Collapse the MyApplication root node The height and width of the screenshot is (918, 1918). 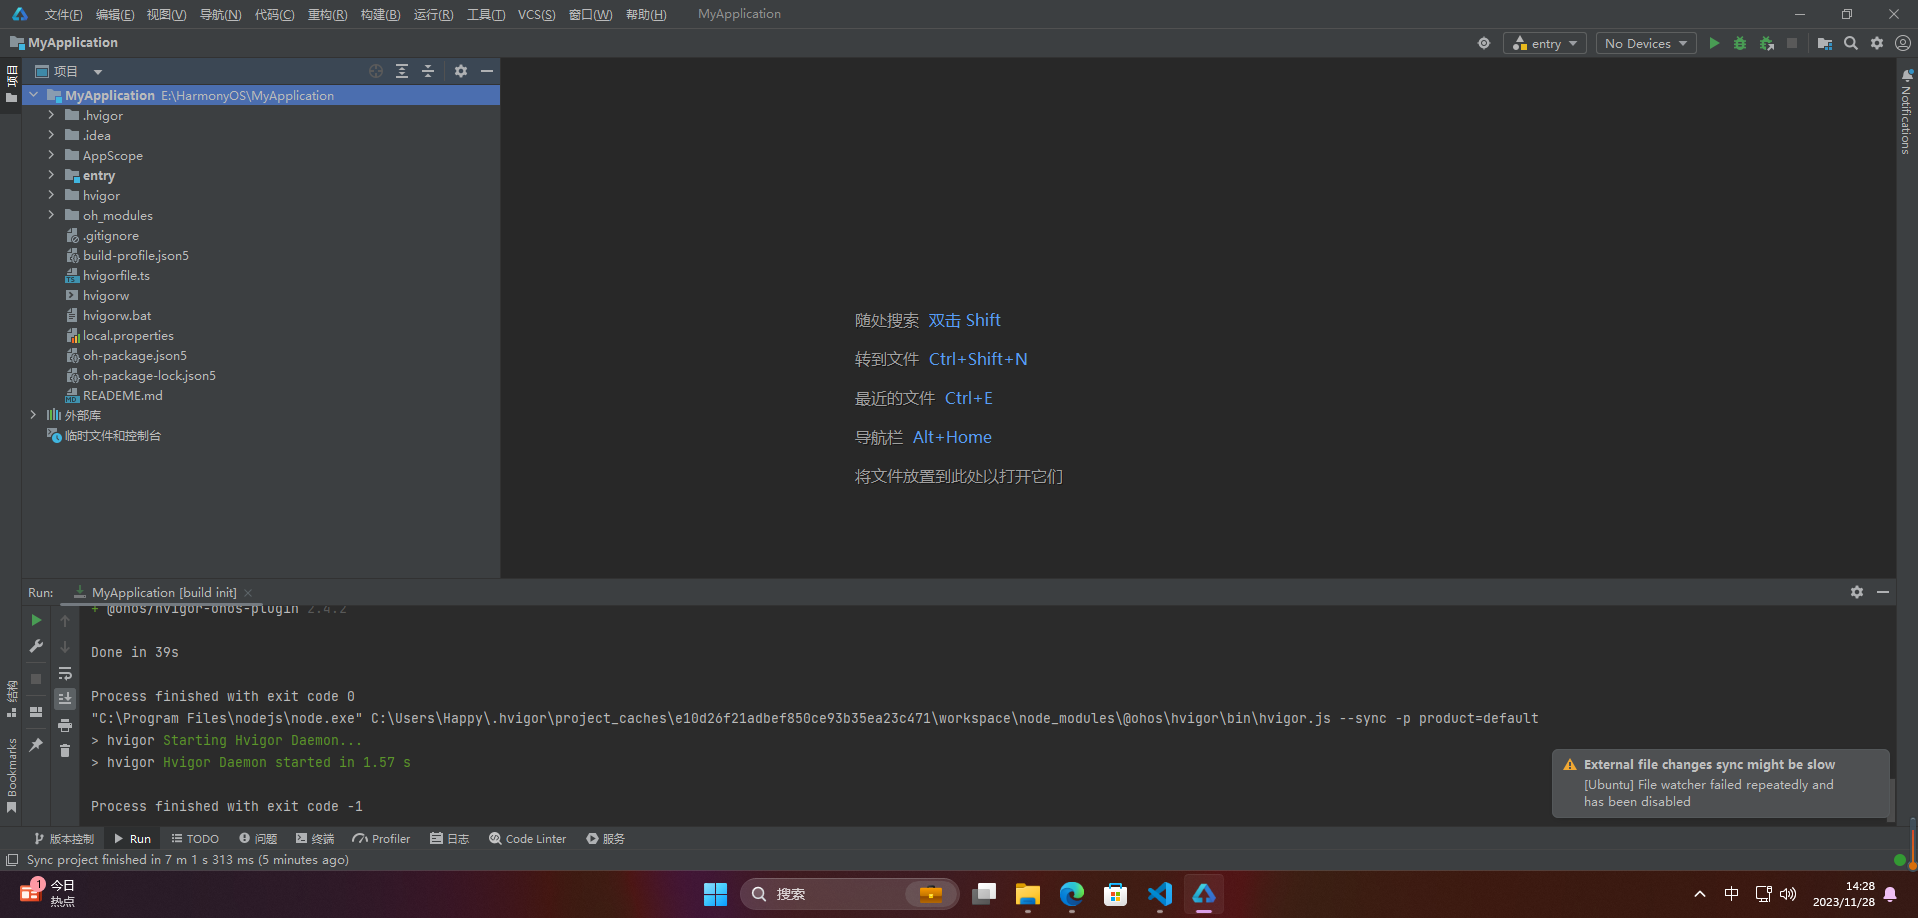pos(34,95)
